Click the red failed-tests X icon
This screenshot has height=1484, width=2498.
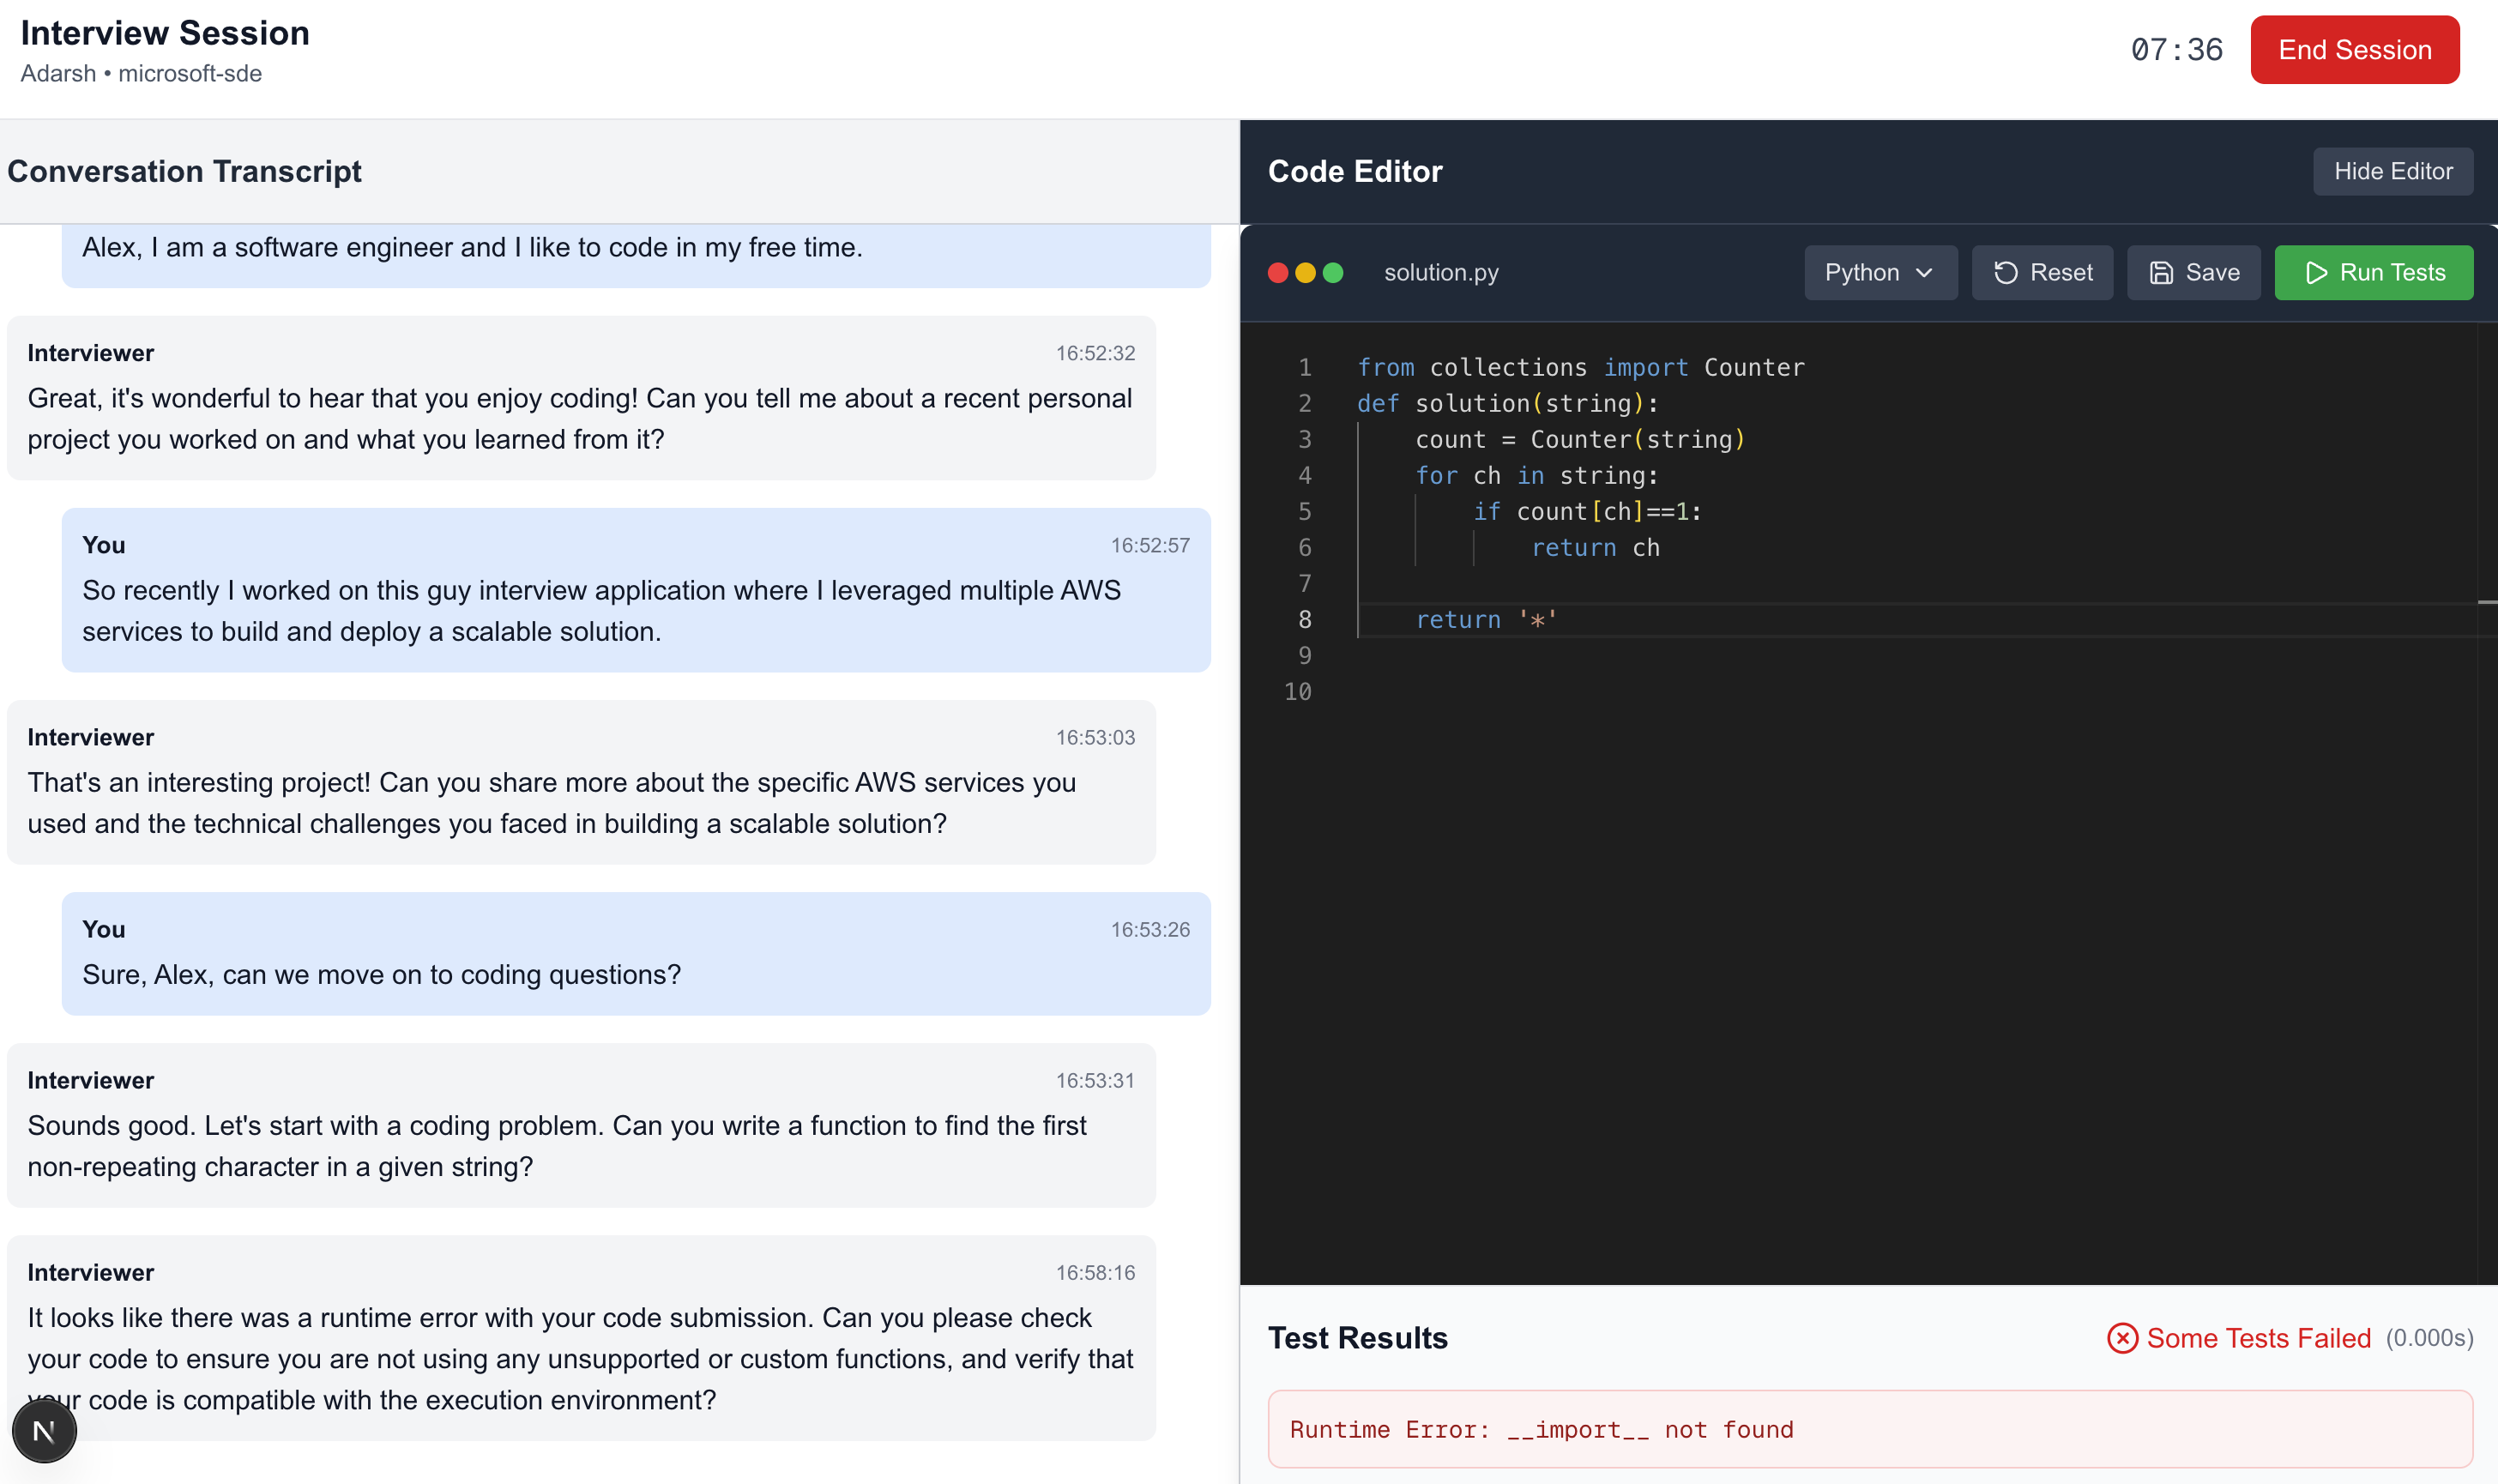tap(2122, 1338)
